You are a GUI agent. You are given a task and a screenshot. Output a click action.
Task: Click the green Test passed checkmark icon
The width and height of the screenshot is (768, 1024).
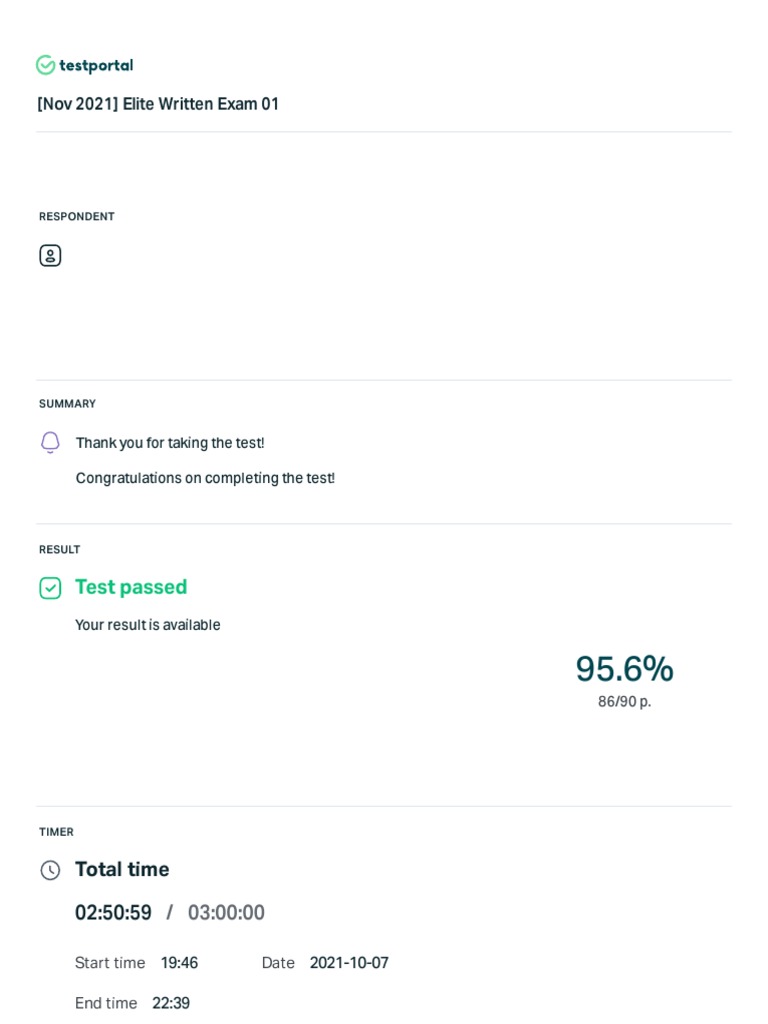(50, 588)
